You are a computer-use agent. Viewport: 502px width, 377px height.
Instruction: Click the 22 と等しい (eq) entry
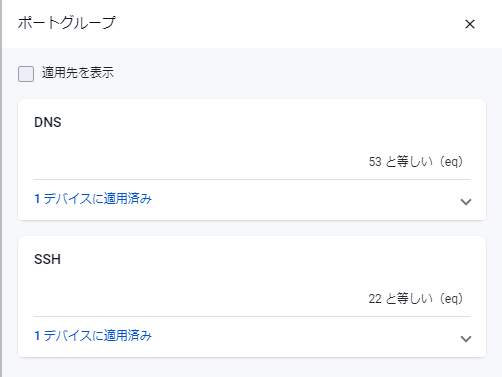[x=416, y=299]
